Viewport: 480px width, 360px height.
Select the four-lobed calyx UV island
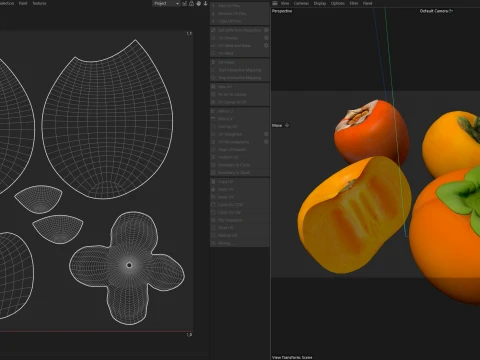pyautogui.click(x=128, y=267)
